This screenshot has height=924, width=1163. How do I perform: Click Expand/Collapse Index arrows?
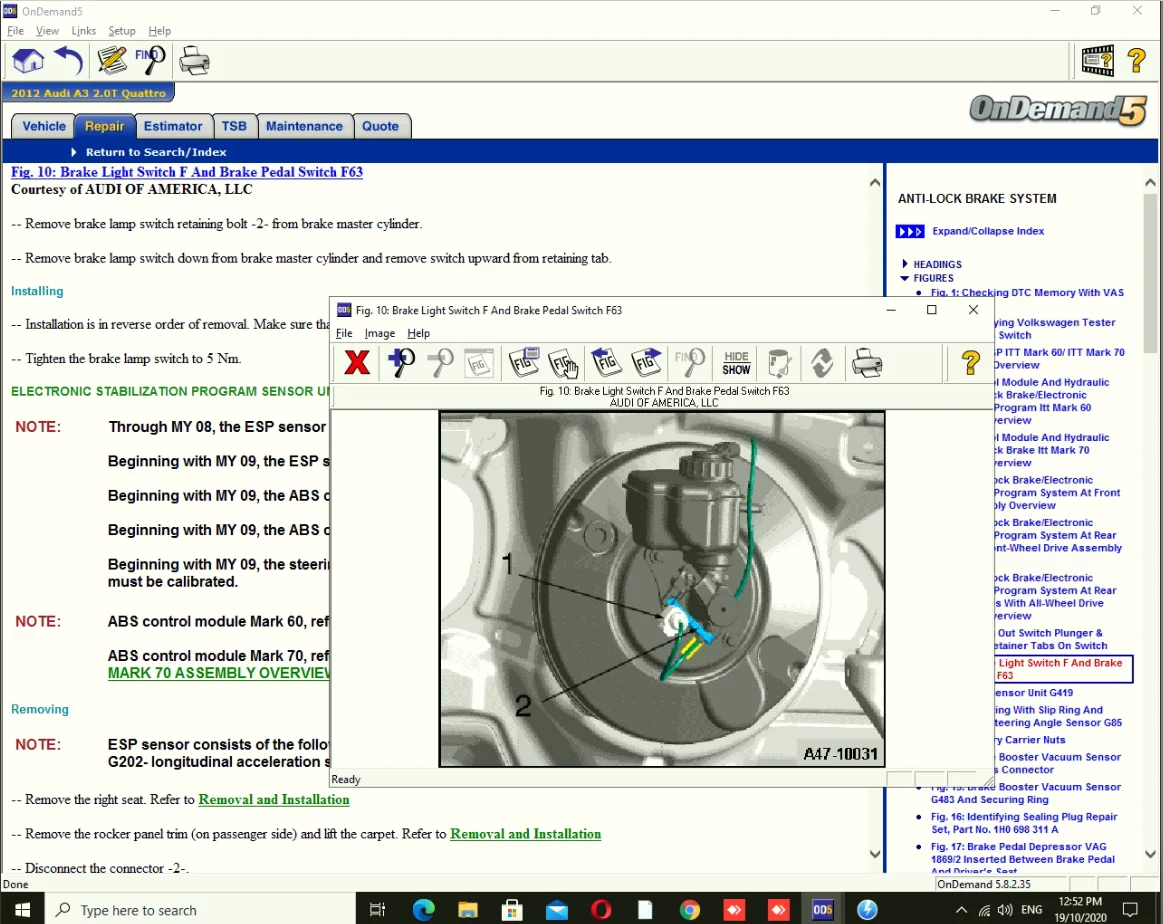[x=910, y=232]
